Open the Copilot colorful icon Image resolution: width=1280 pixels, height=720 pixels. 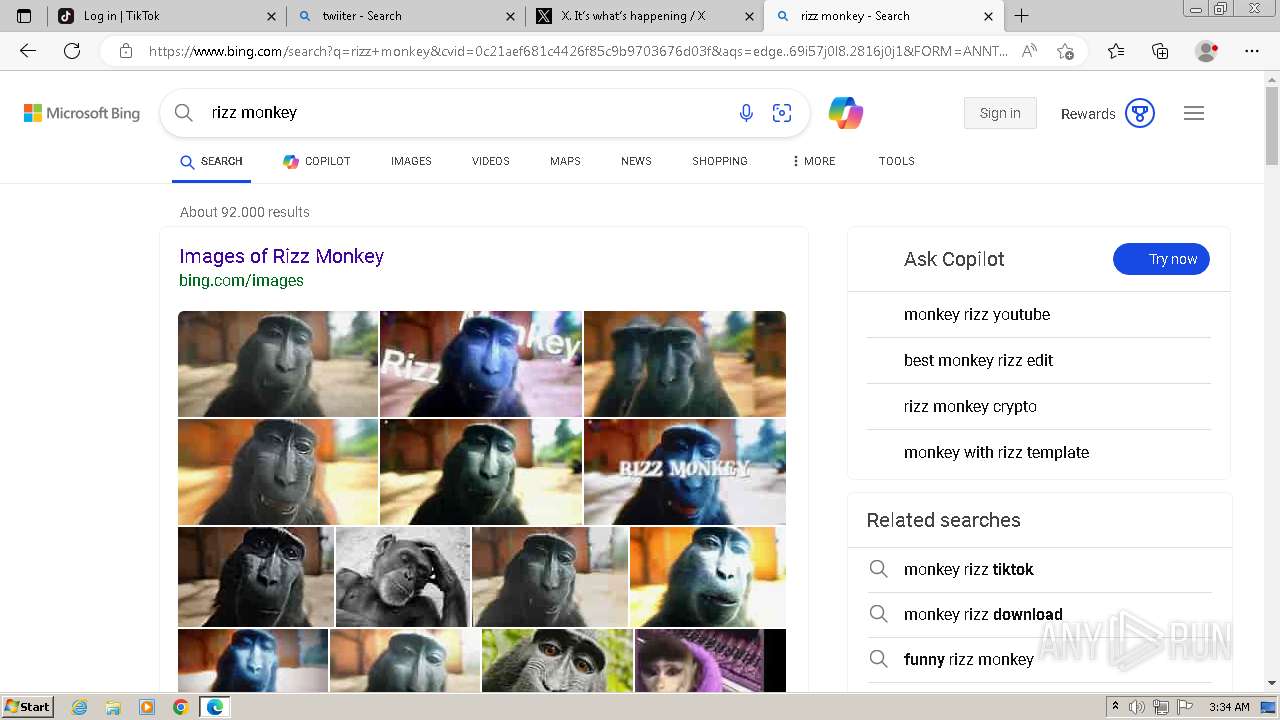(x=846, y=113)
